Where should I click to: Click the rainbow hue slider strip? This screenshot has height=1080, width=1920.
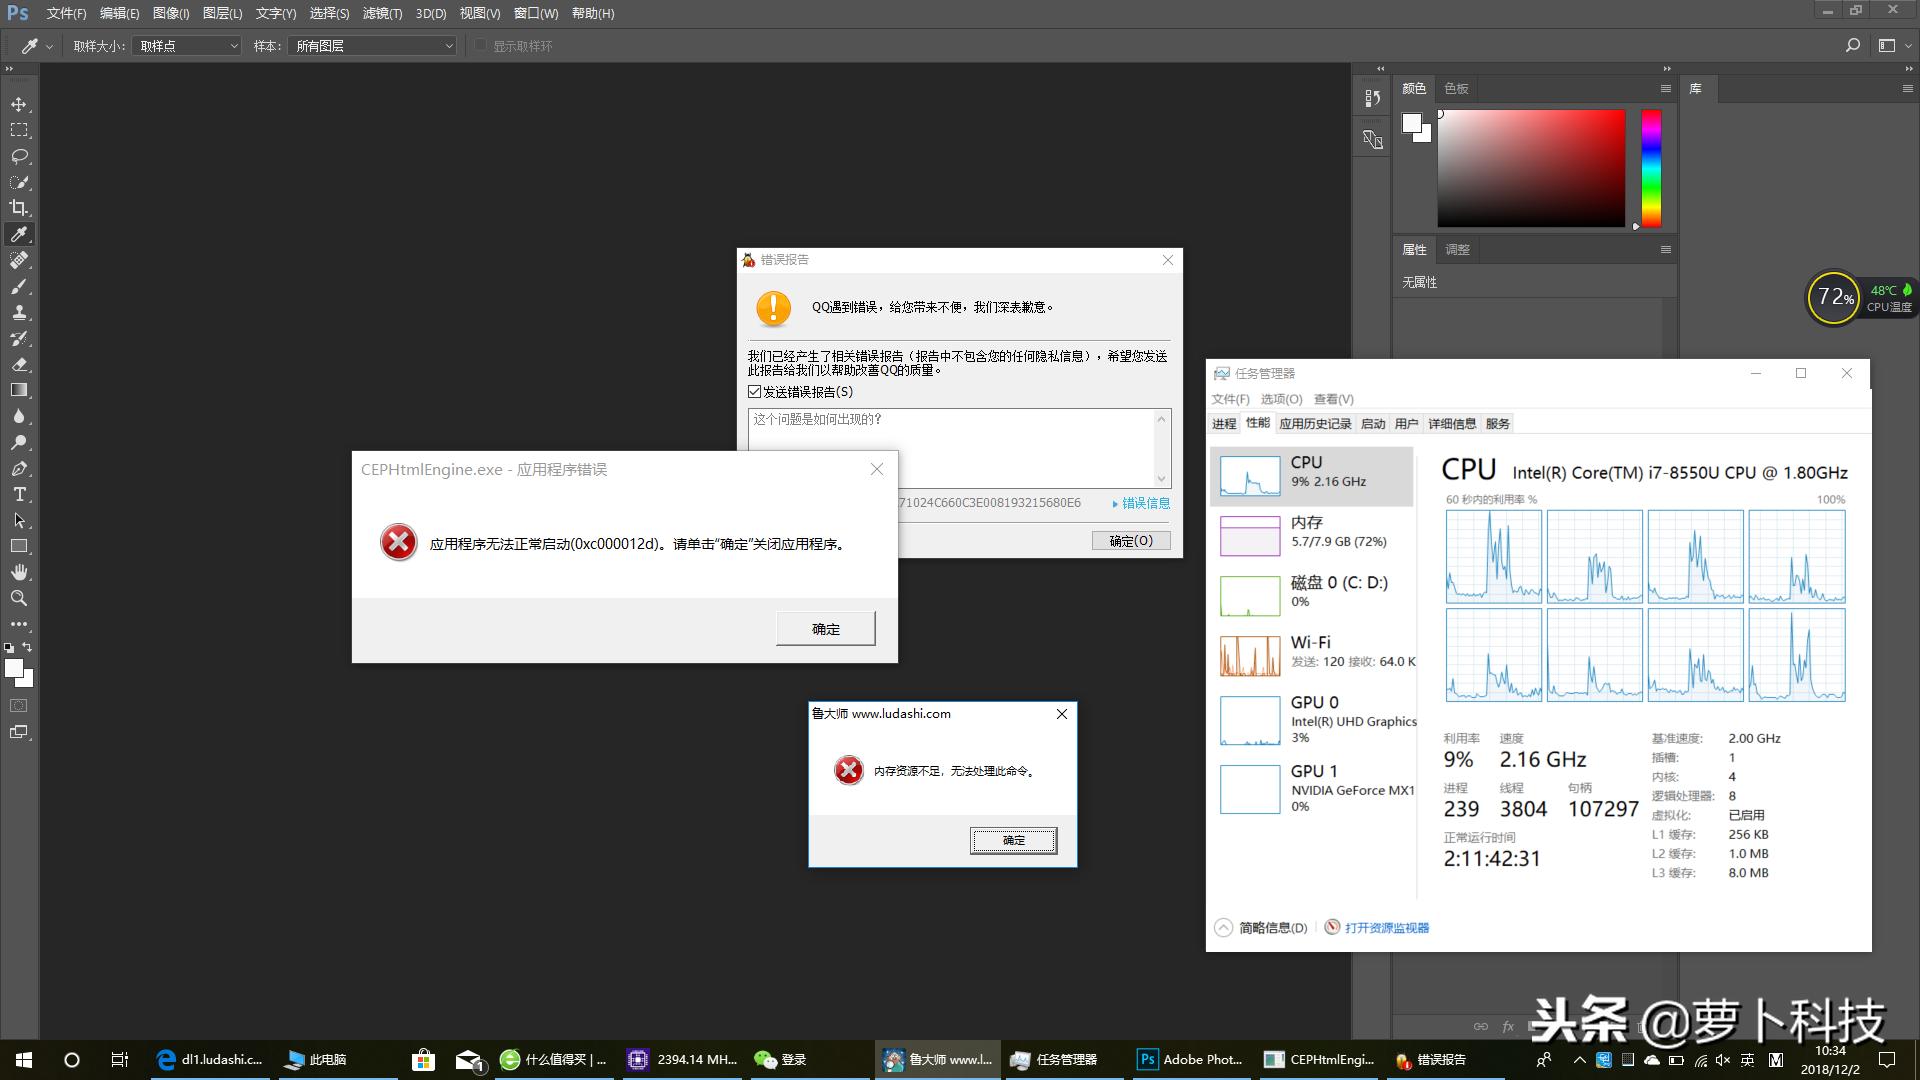pos(1651,168)
